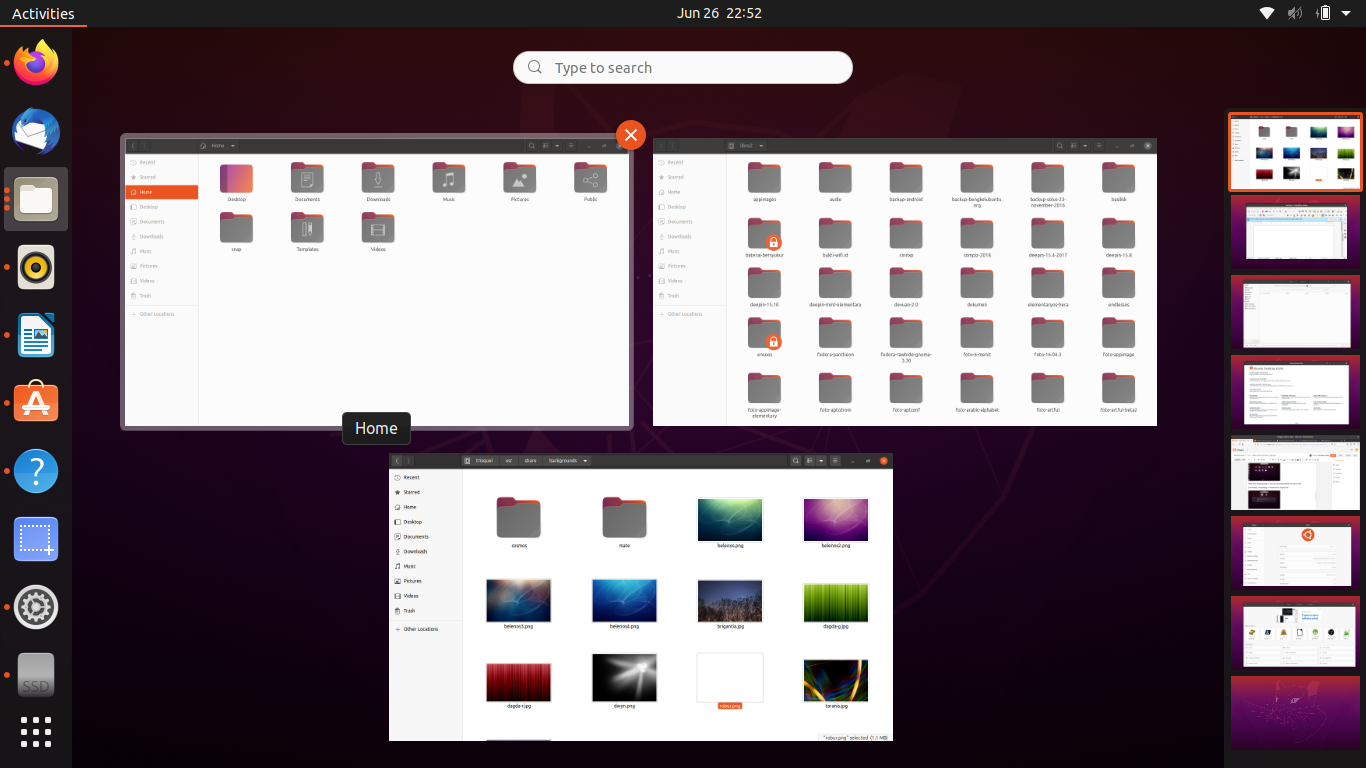Expand the backgrounds breadcrumb dropdown arrow
1366x768 pixels.
586,461
